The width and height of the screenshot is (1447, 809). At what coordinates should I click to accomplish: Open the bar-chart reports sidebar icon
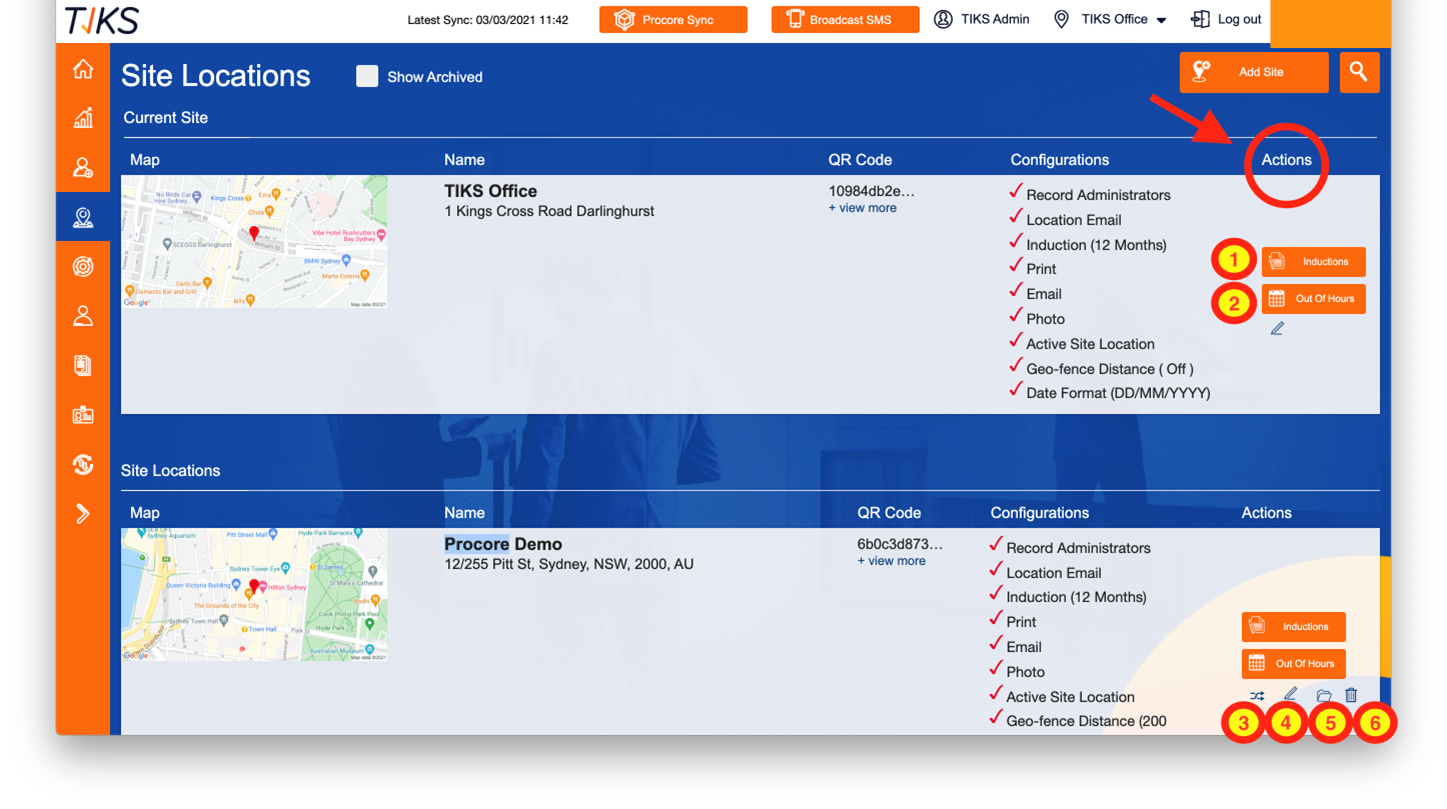[x=83, y=118]
